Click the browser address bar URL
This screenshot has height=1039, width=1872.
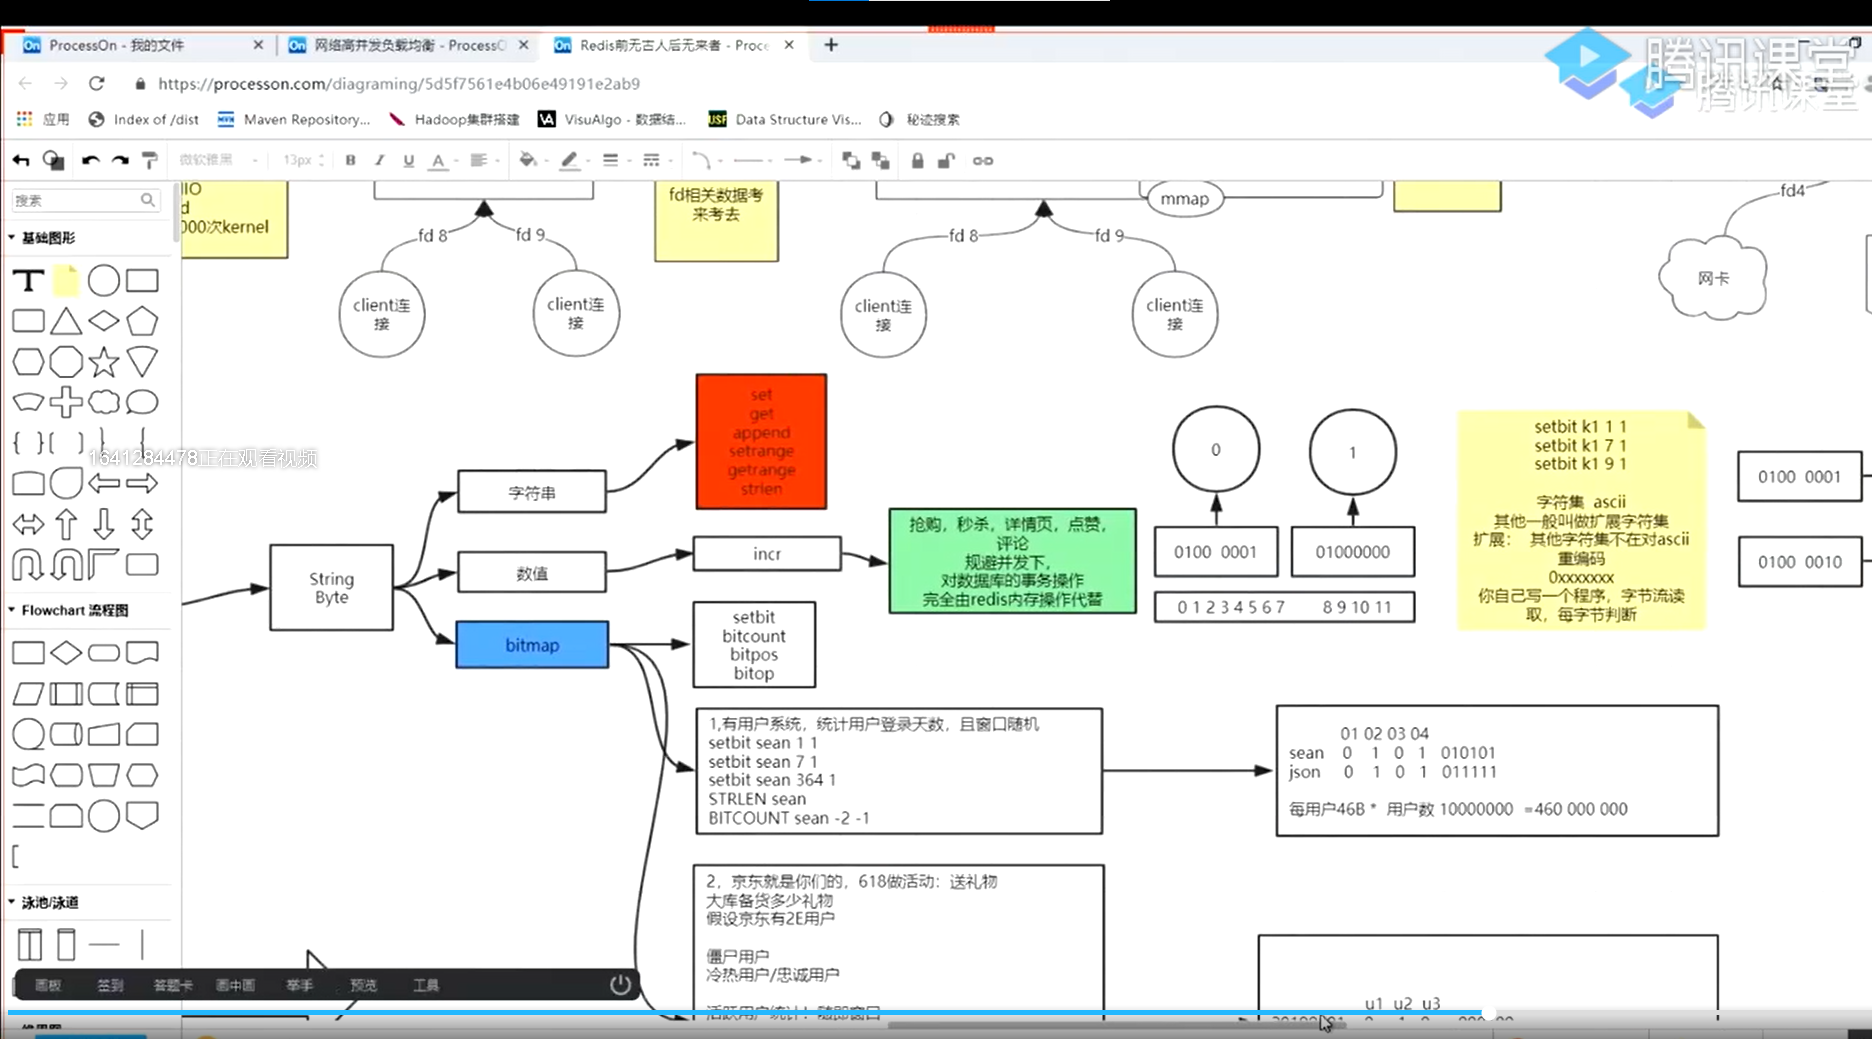(399, 84)
